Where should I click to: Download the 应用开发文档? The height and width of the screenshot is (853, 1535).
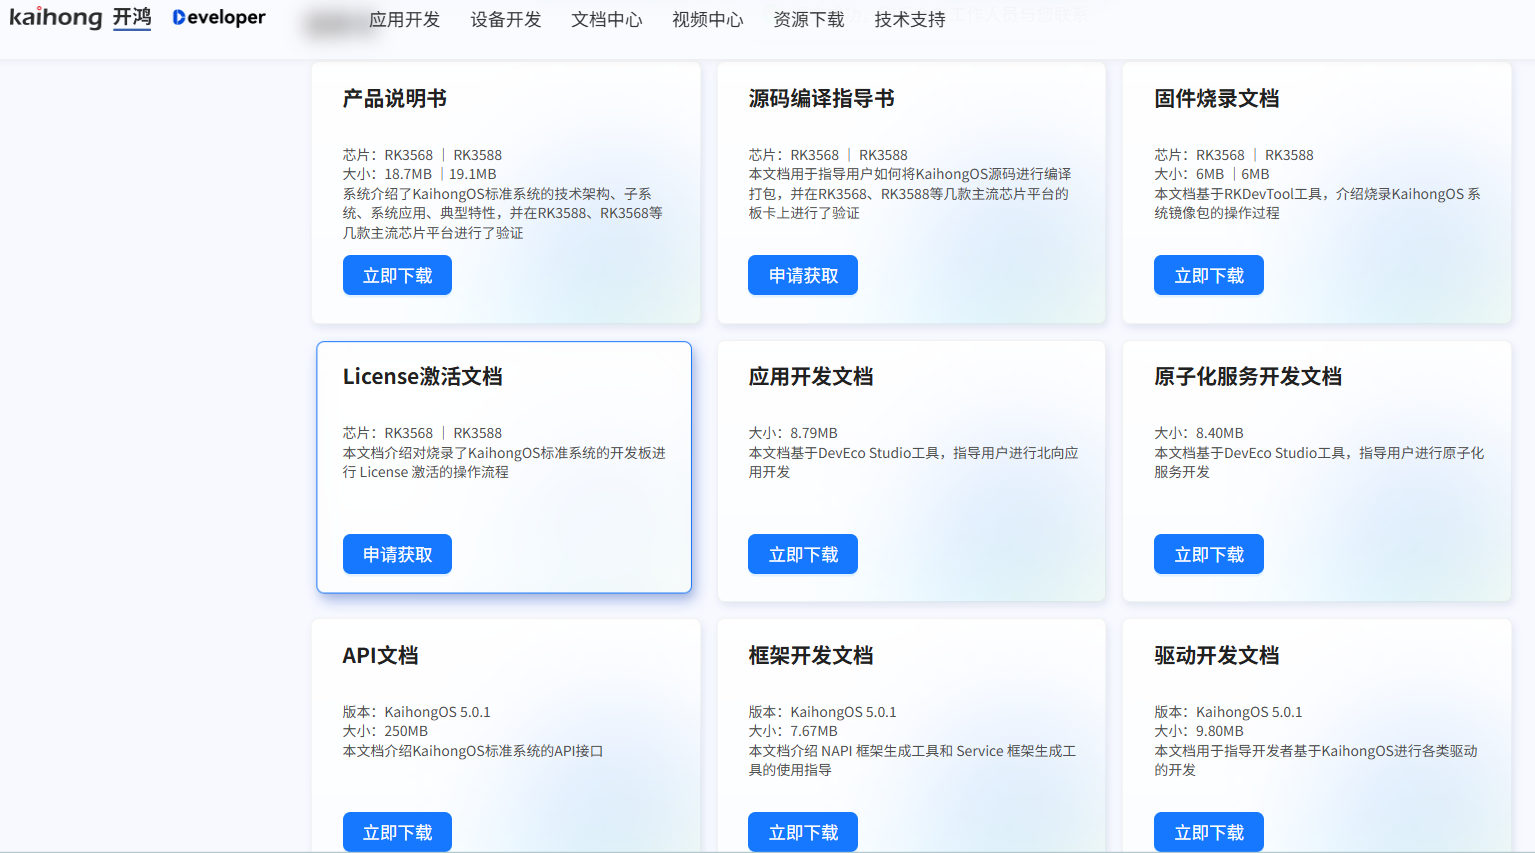[x=803, y=554]
